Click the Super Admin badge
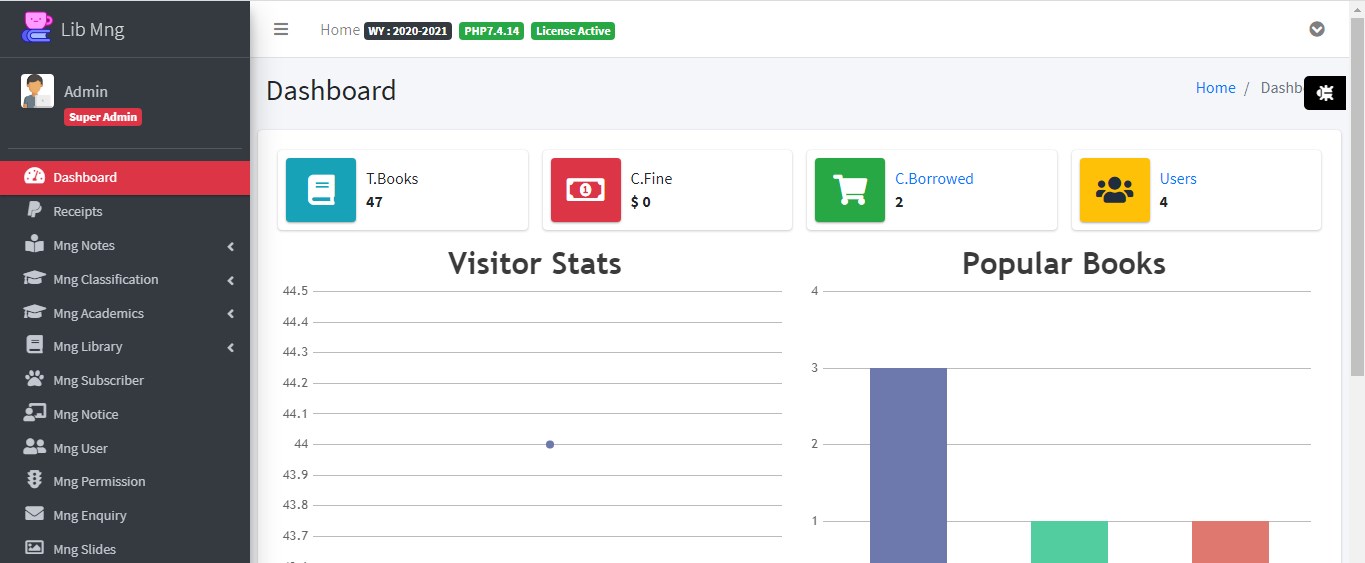Image resolution: width=1365 pixels, height=563 pixels. pos(103,117)
